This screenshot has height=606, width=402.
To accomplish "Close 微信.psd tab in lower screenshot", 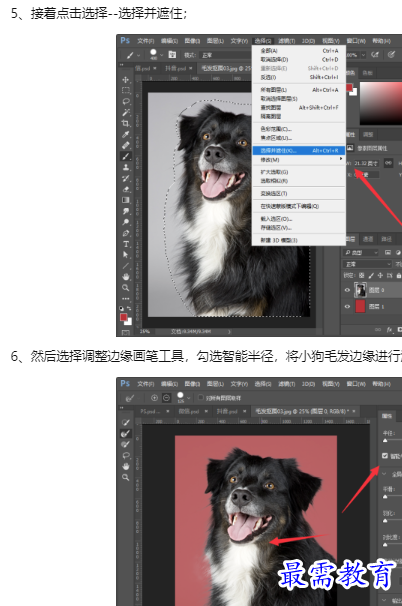I will pos(206,412).
